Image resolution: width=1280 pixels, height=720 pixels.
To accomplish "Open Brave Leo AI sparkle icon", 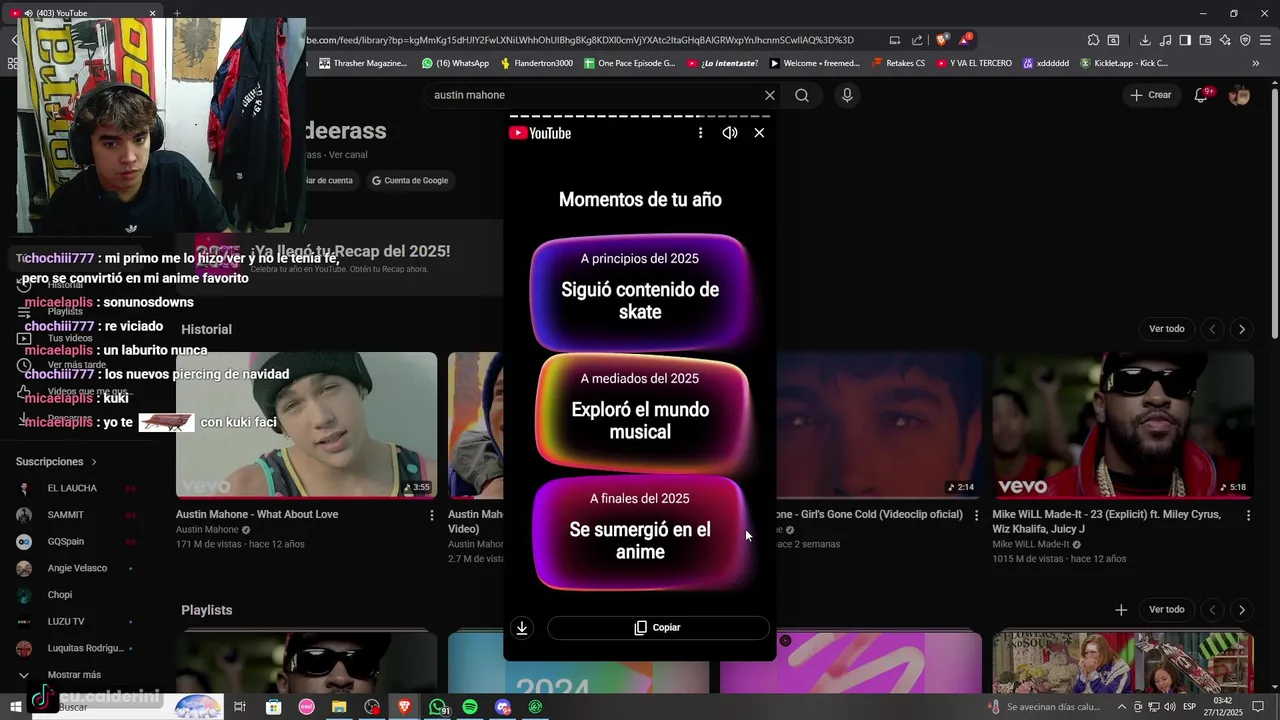I will pyautogui.click(x=1225, y=40).
